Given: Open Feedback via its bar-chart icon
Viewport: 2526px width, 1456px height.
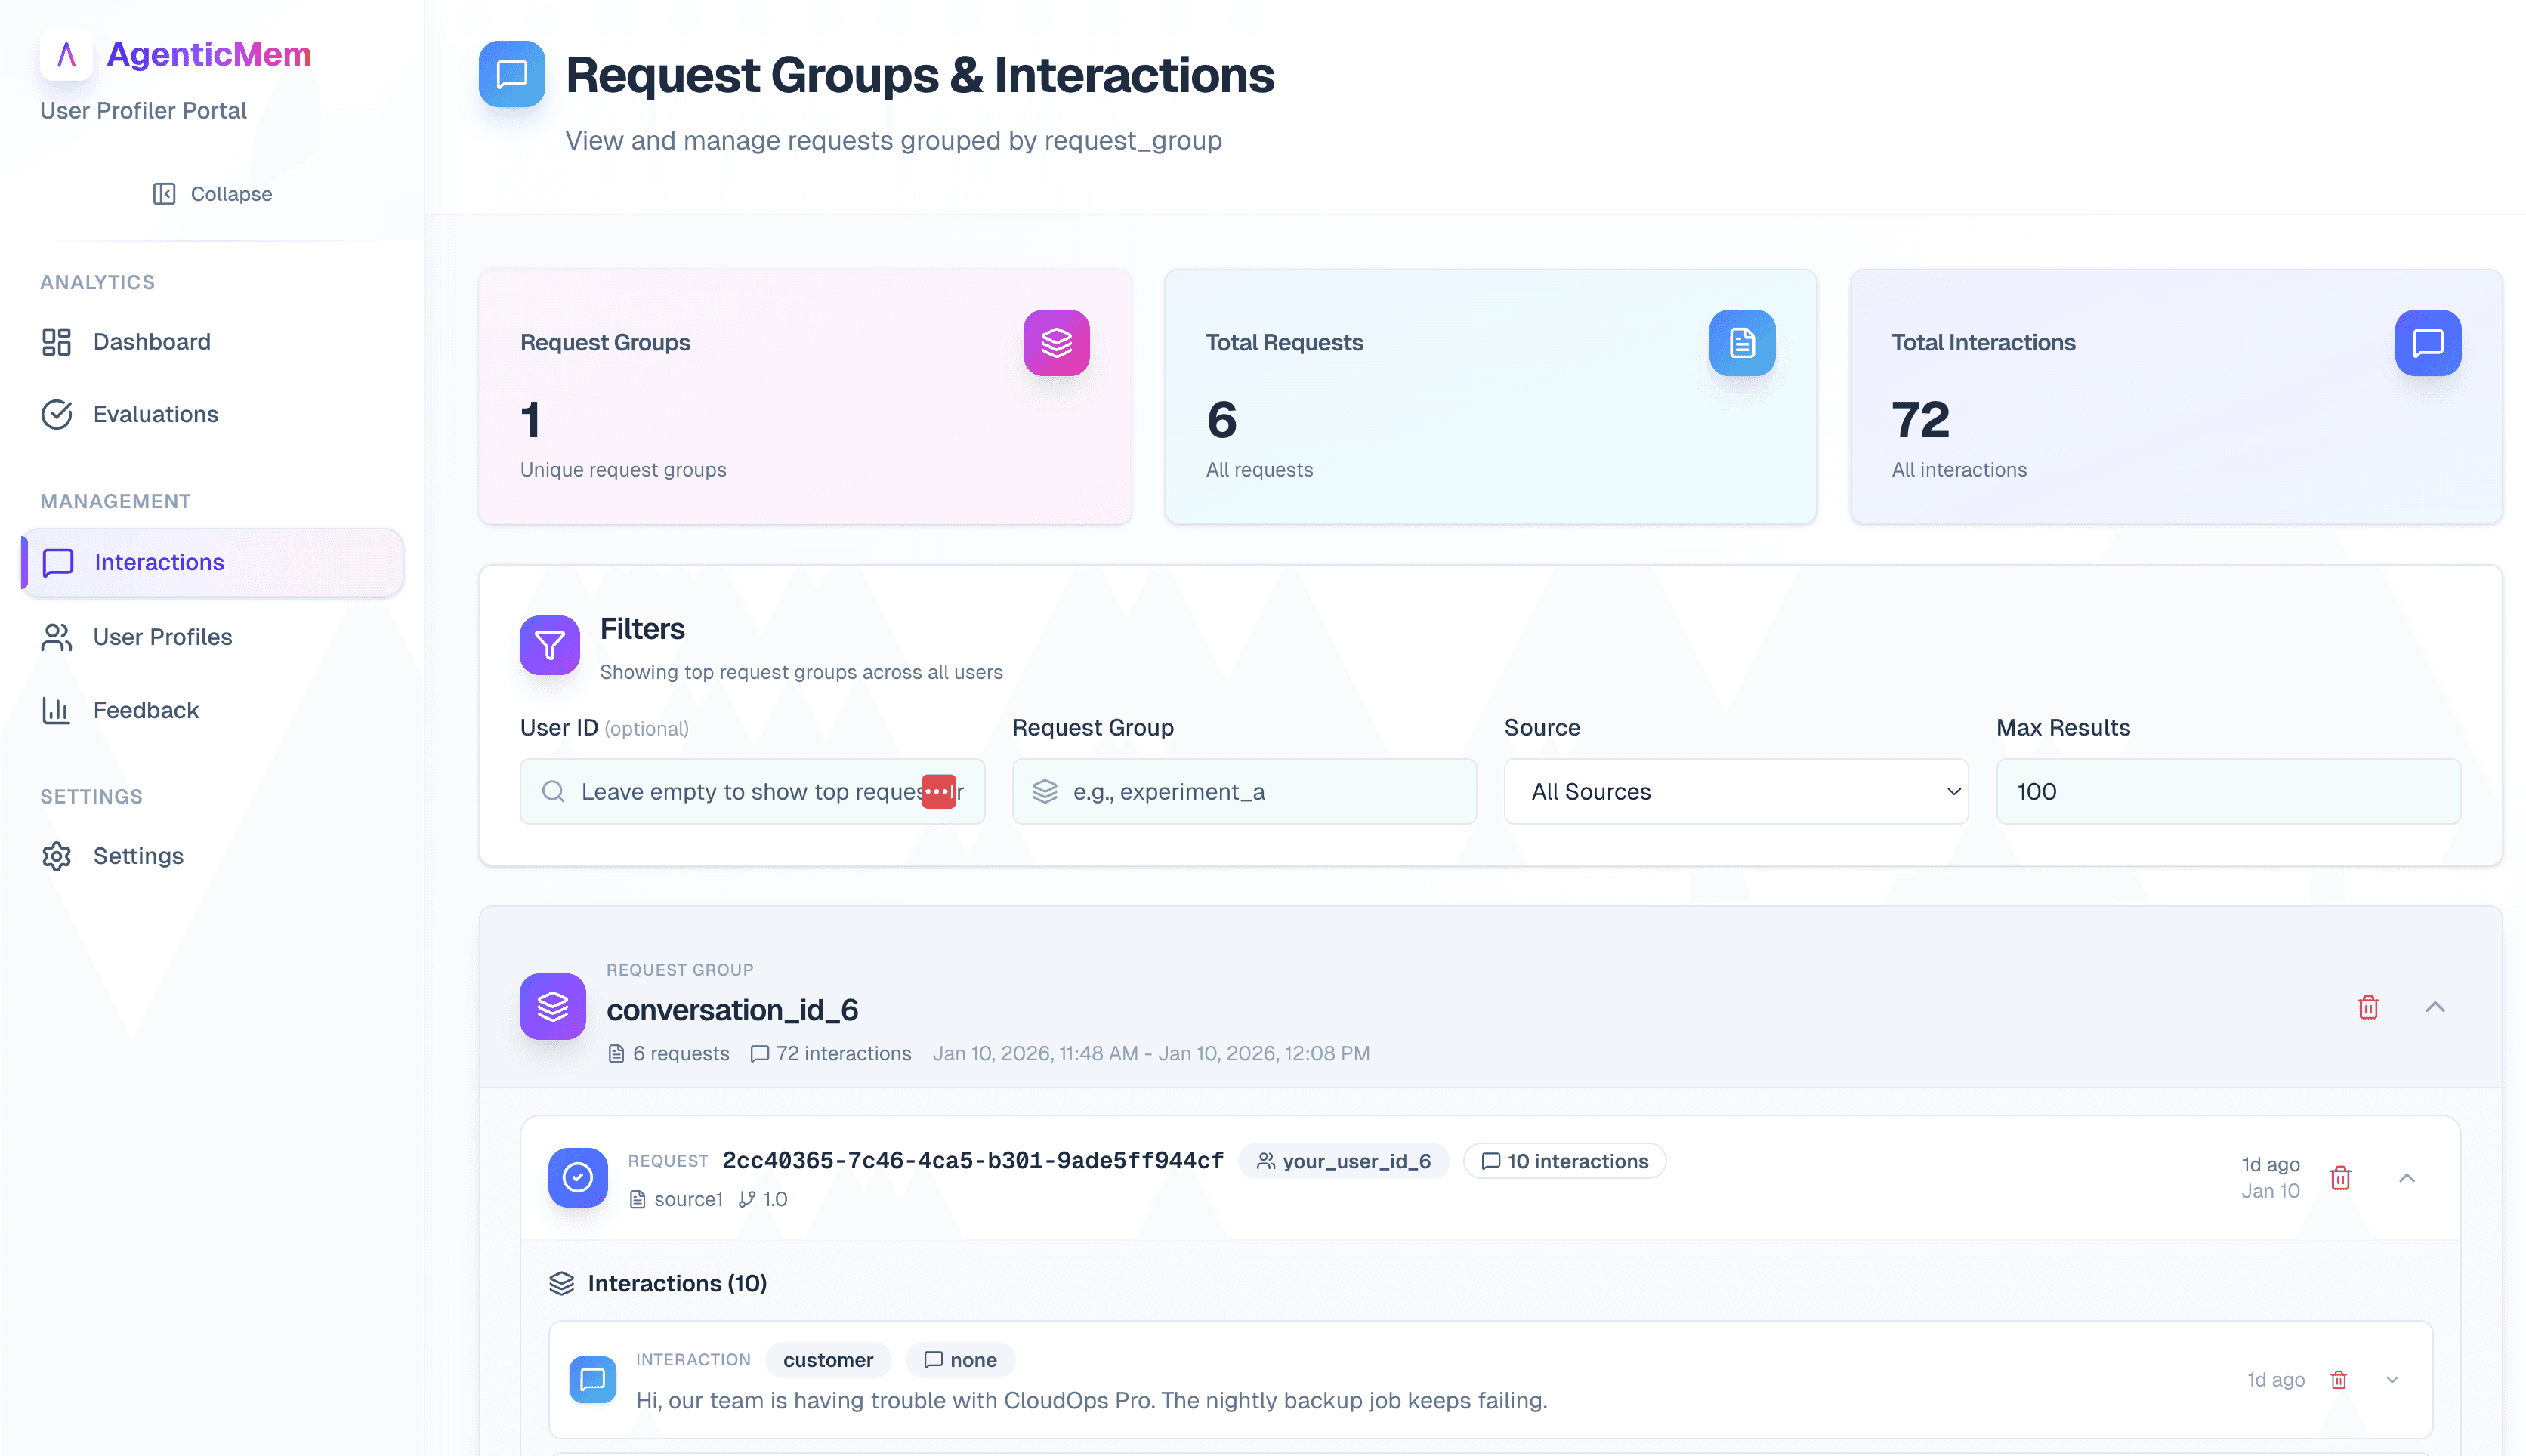Looking at the screenshot, I should pyautogui.click(x=56, y=710).
